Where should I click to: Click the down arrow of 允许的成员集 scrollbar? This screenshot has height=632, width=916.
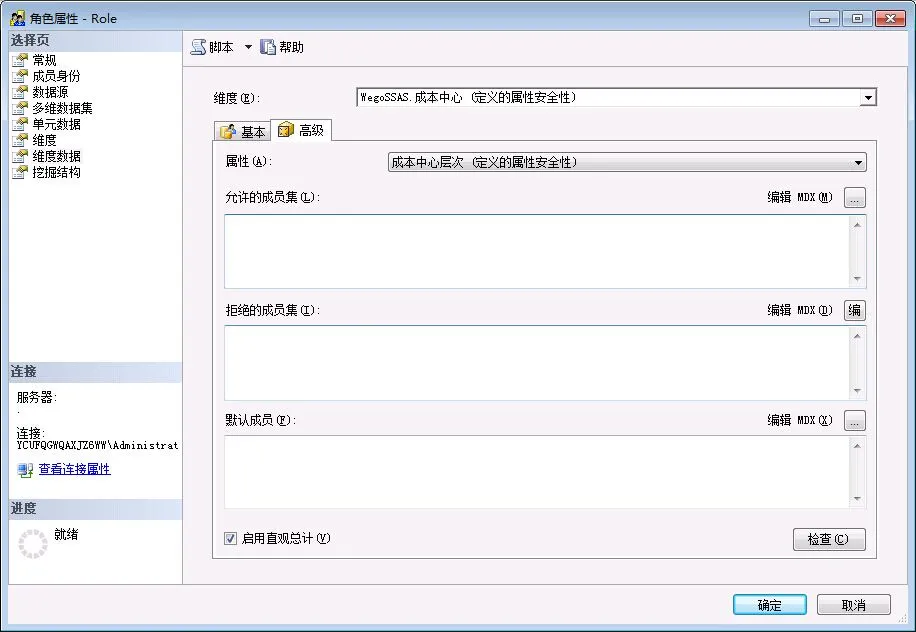pos(857,279)
